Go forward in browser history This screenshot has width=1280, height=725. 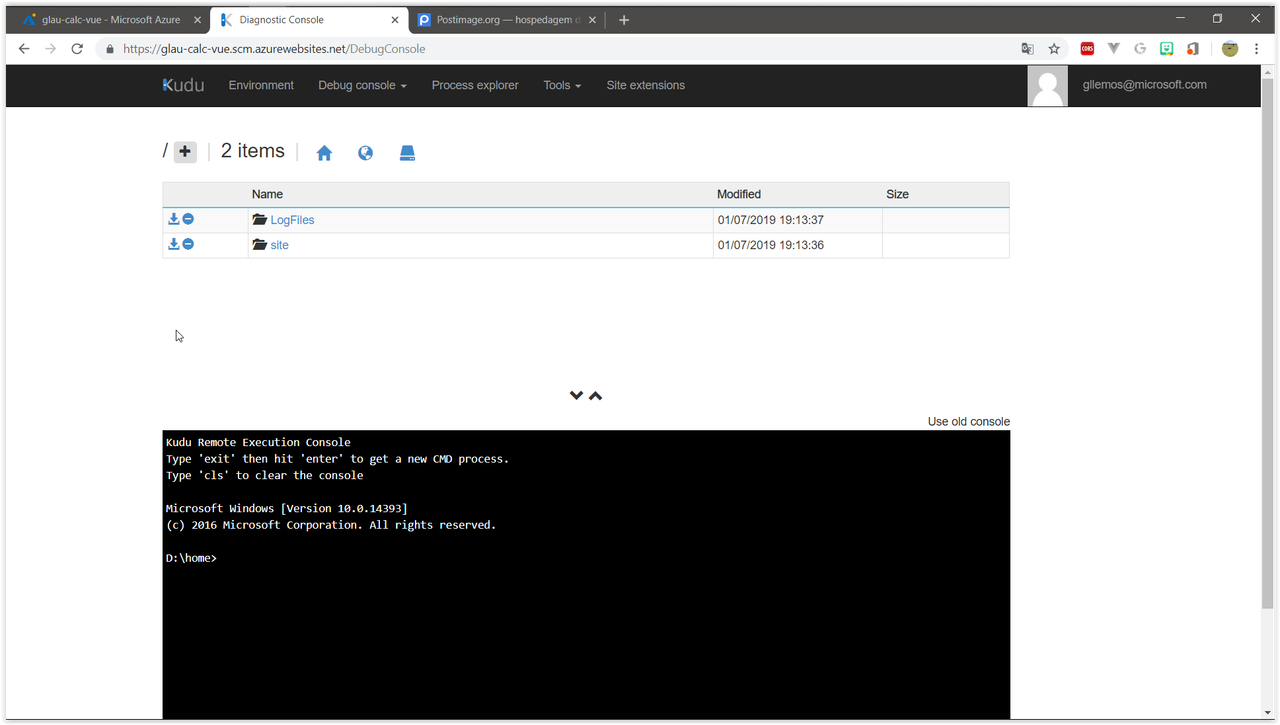pyautogui.click(x=50, y=49)
